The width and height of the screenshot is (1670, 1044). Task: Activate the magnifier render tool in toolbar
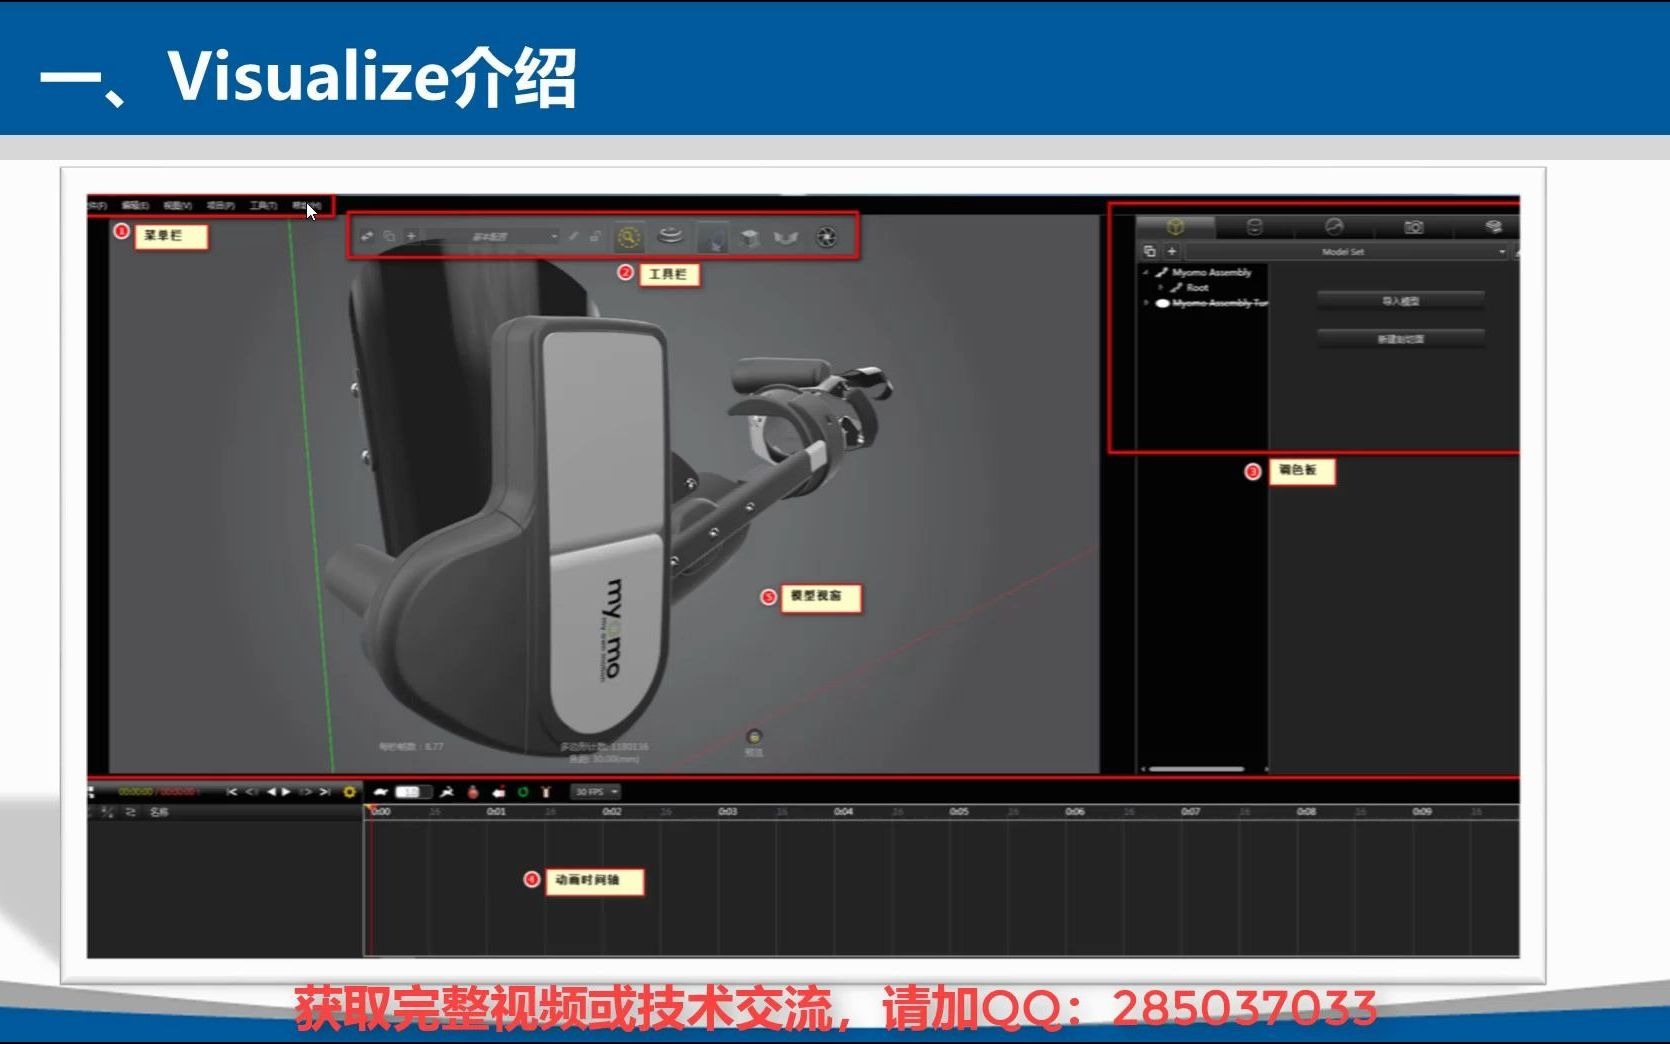(629, 238)
